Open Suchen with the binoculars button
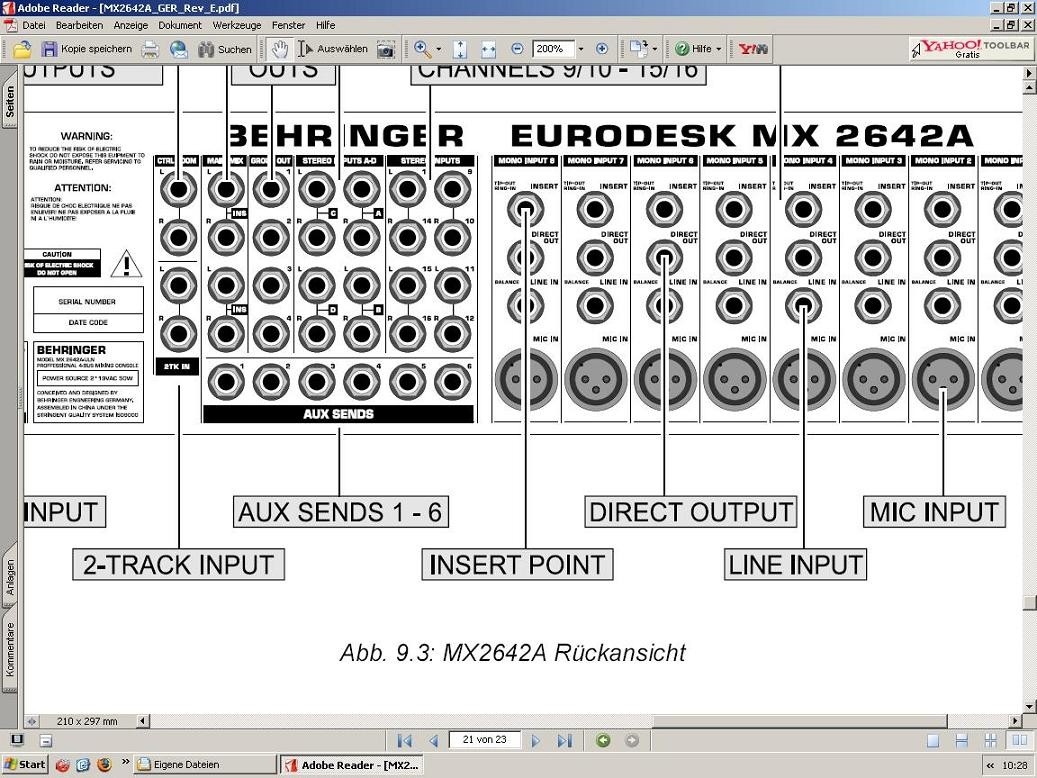 (x=225, y=49)
